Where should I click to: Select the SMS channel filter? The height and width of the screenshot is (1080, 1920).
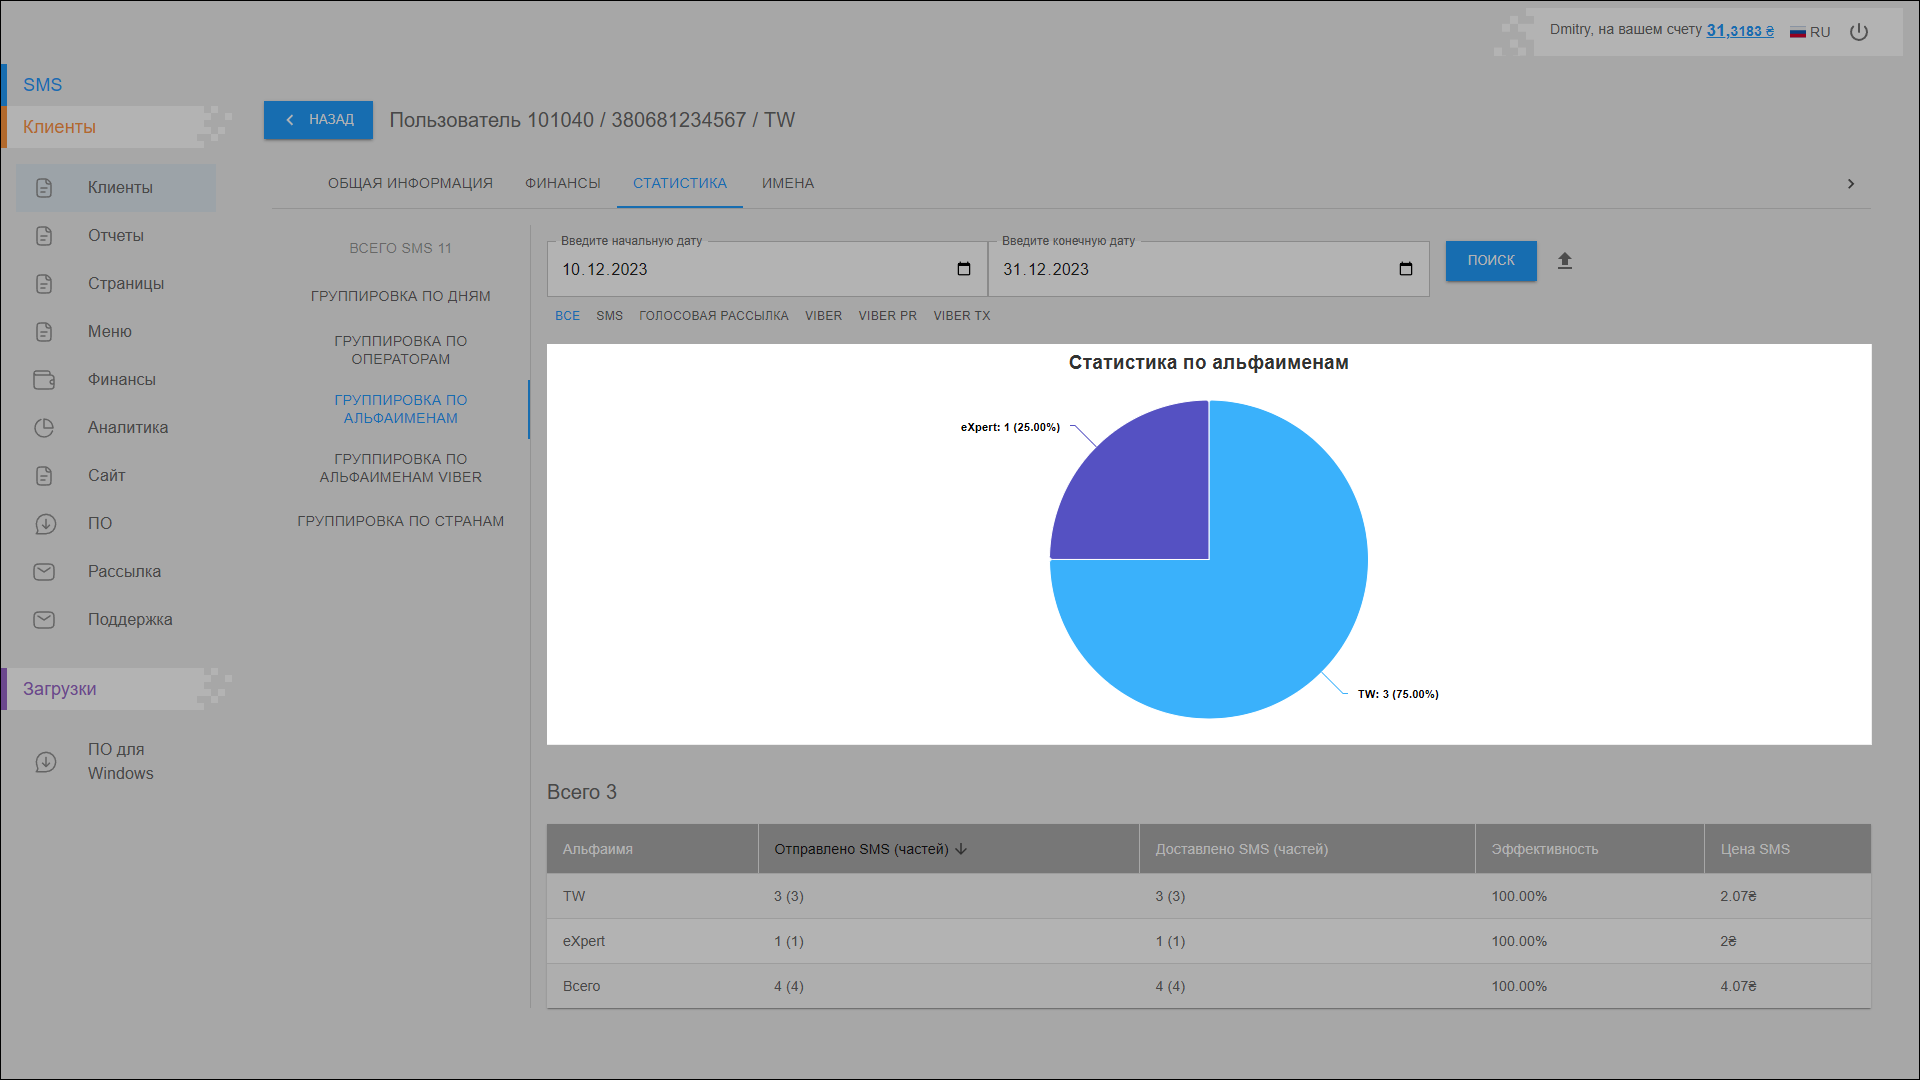tap(609, 316)
